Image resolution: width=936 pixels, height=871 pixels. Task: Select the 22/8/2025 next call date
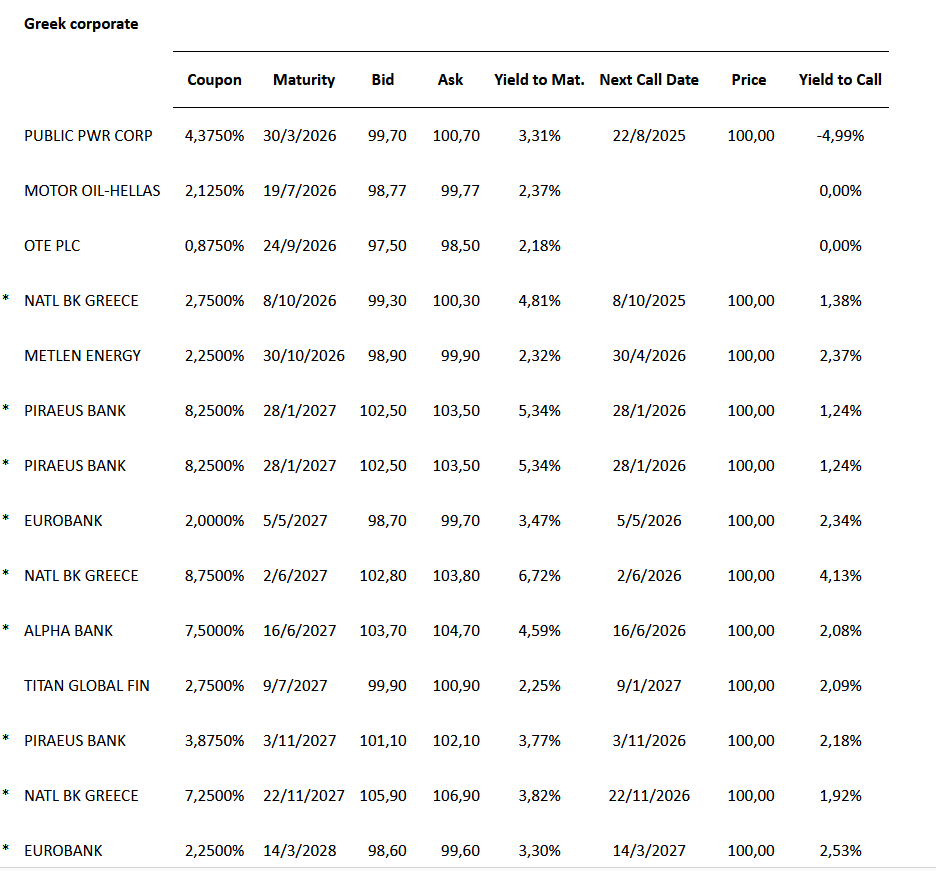649,135
